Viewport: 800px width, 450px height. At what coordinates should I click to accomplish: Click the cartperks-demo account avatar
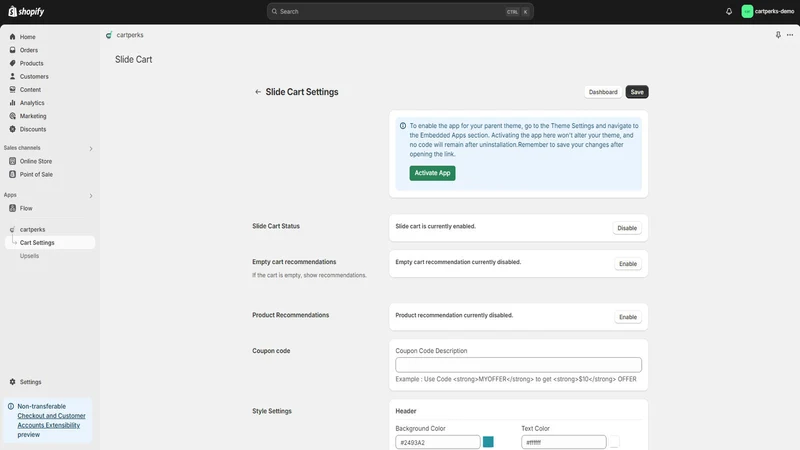point(747,11)
